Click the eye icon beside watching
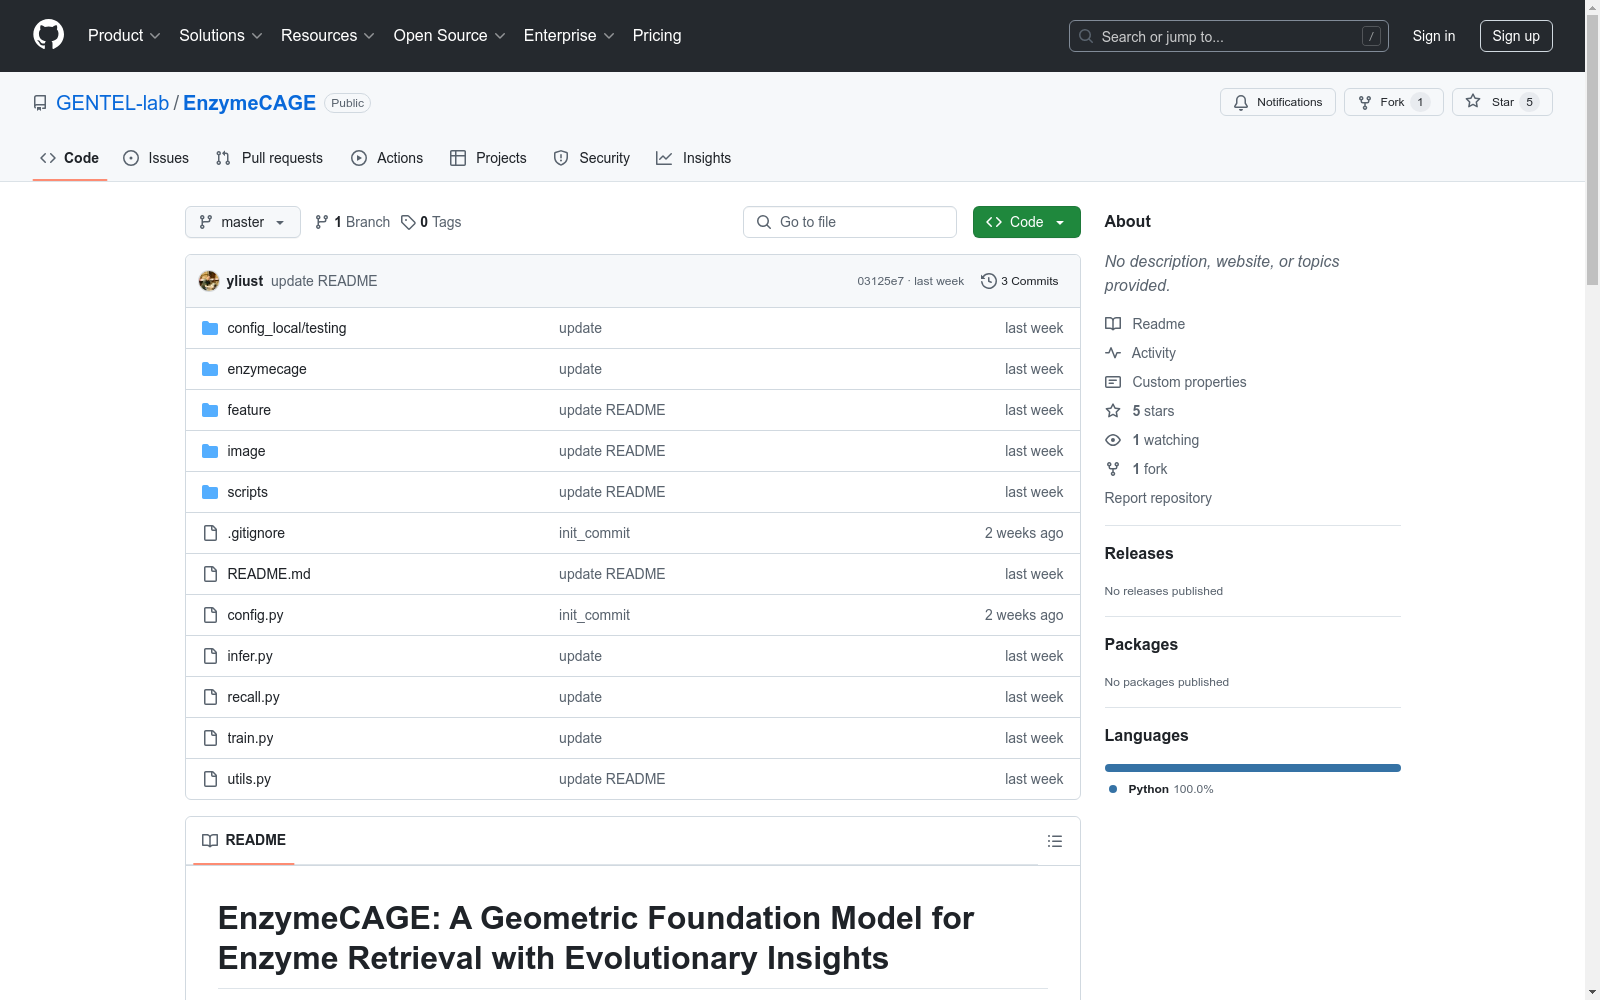This screenshot has width=1600, height=1000. [x=1113, y=440]
